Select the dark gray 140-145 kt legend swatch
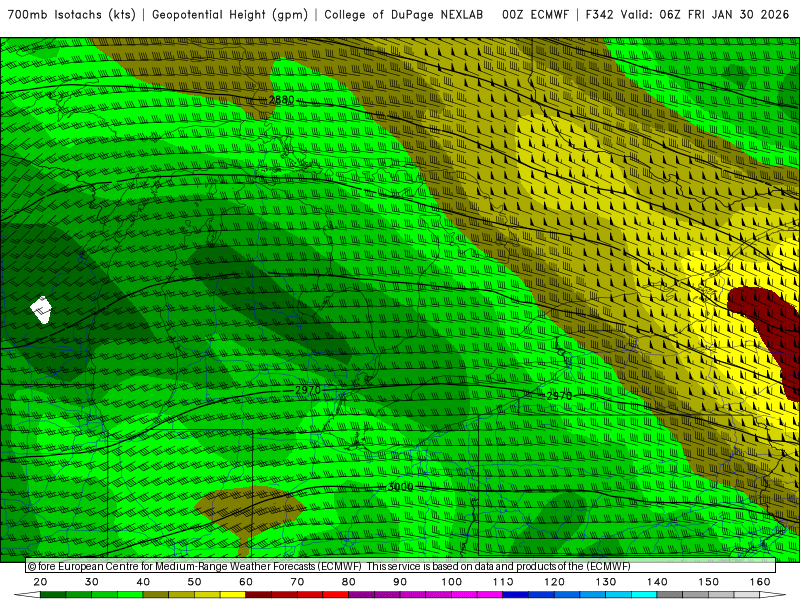Screen dimensions: 800x600 pyautogui.click(x=670, y=595)
